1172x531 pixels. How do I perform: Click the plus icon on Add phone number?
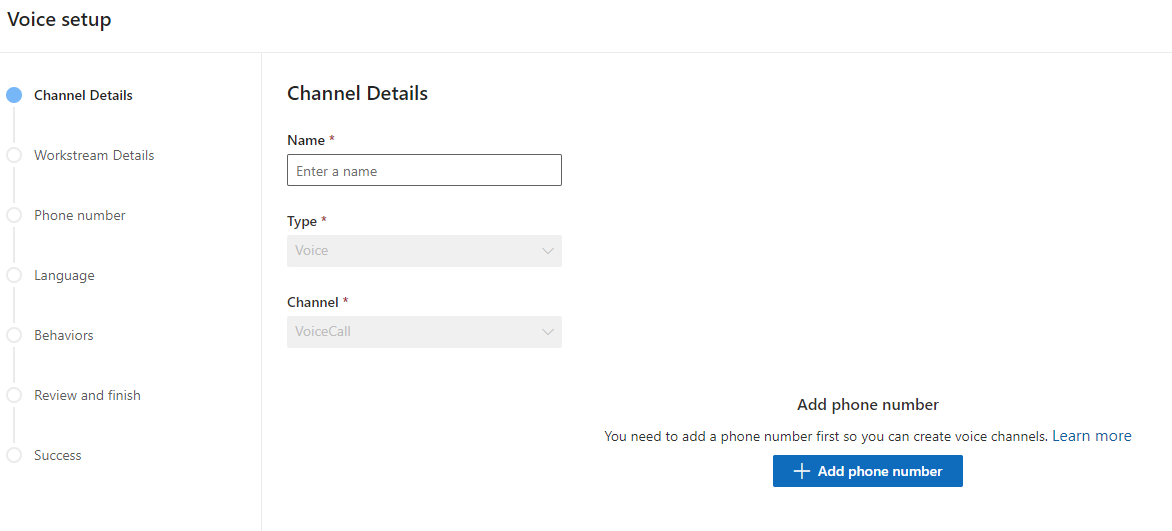click(x=801, y=471)
